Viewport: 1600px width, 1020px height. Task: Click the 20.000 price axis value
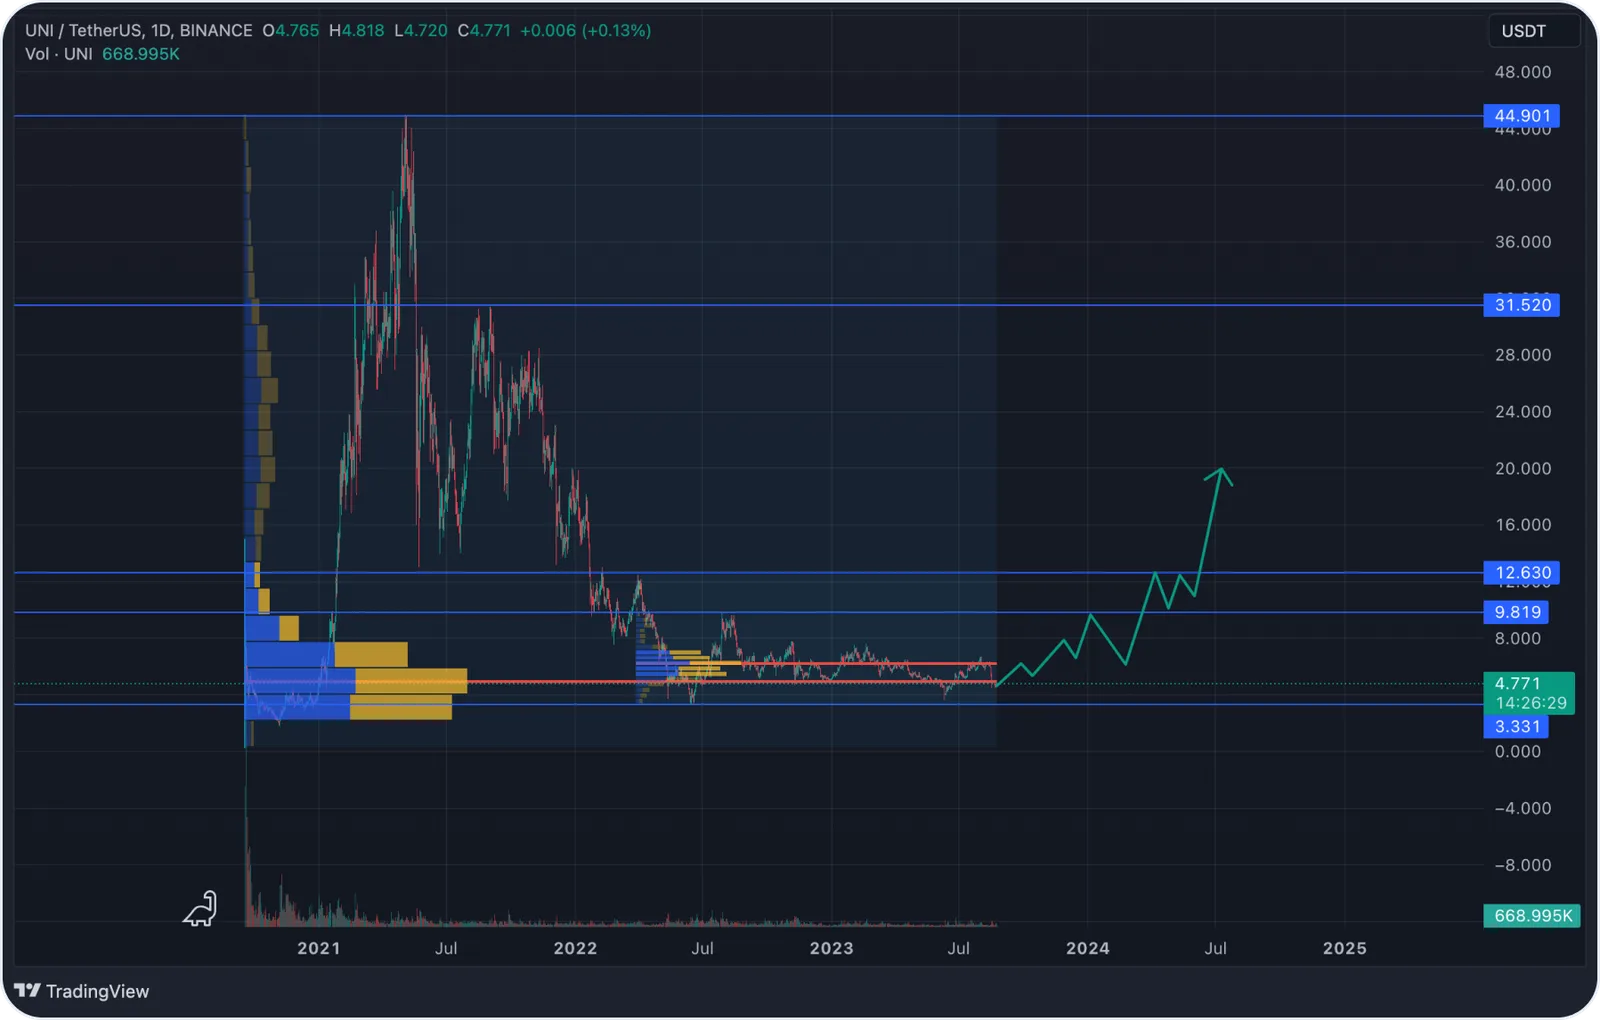tap(1523, 469)
